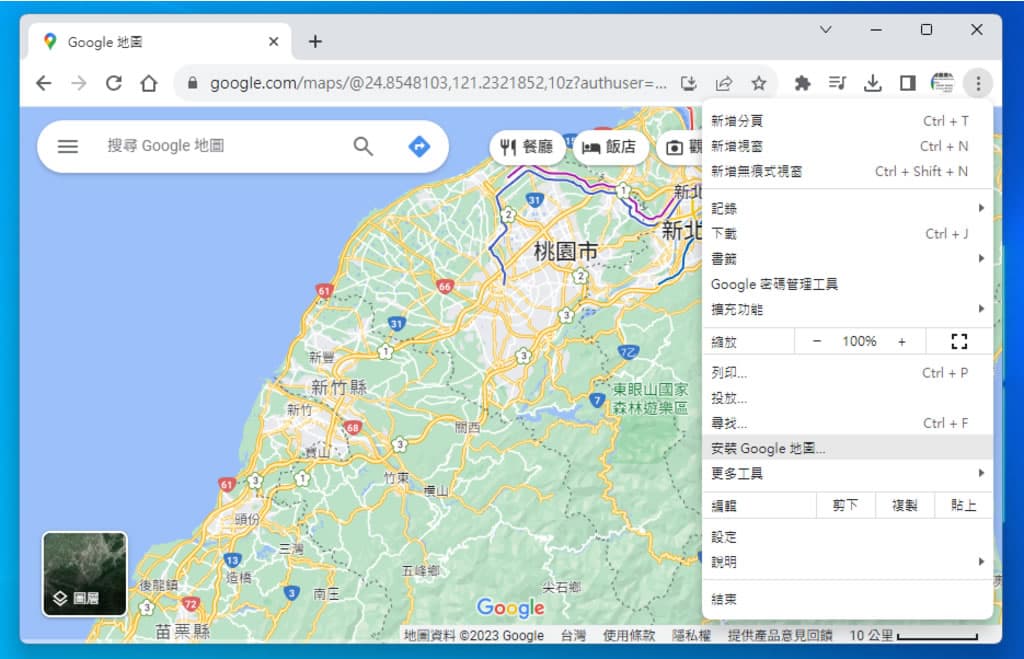This screenshot has height=659, width=1024.
Task: Go back with the browser back arrow
Action: click(44, 83)
